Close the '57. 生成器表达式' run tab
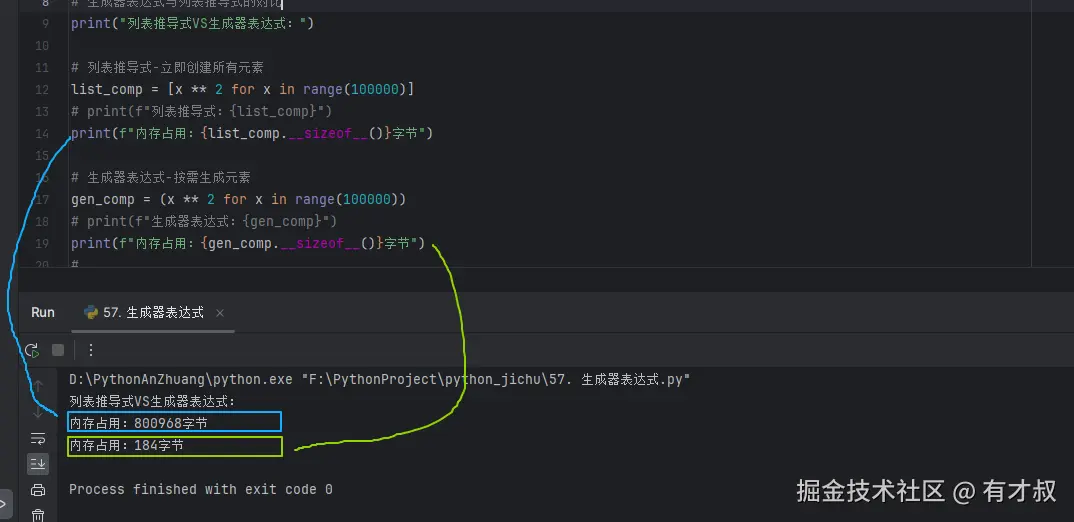This screenshot has height=522, width=1074. tap(220, 313)
